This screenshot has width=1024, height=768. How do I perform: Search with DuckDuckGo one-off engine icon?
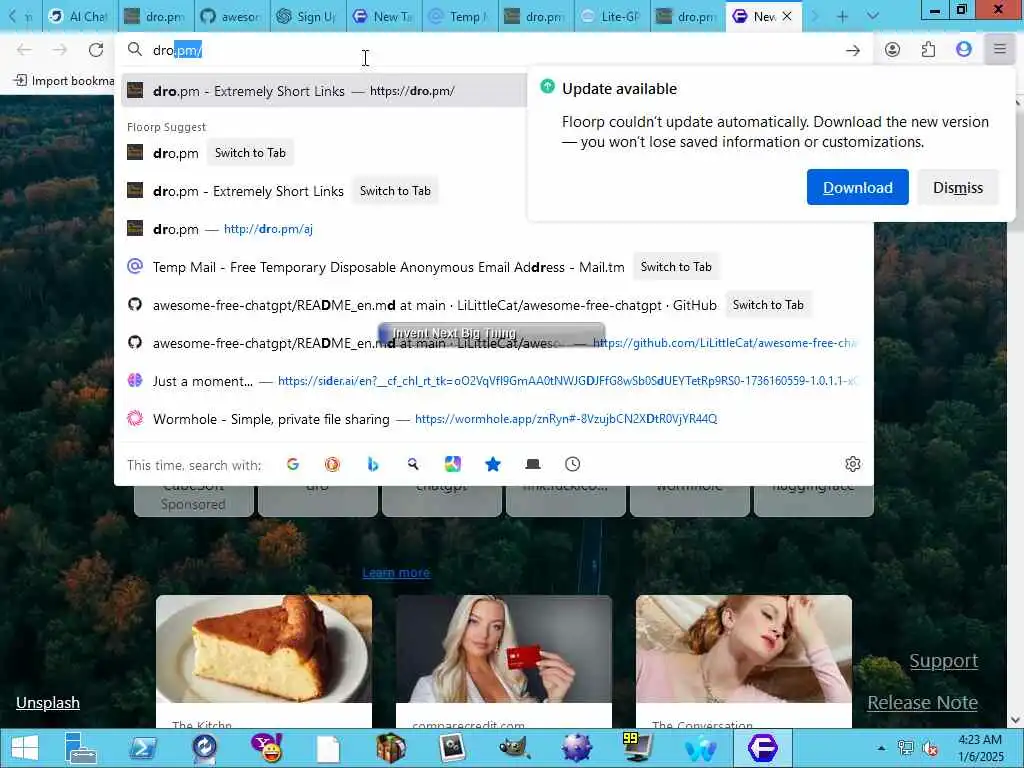(332, 464)
